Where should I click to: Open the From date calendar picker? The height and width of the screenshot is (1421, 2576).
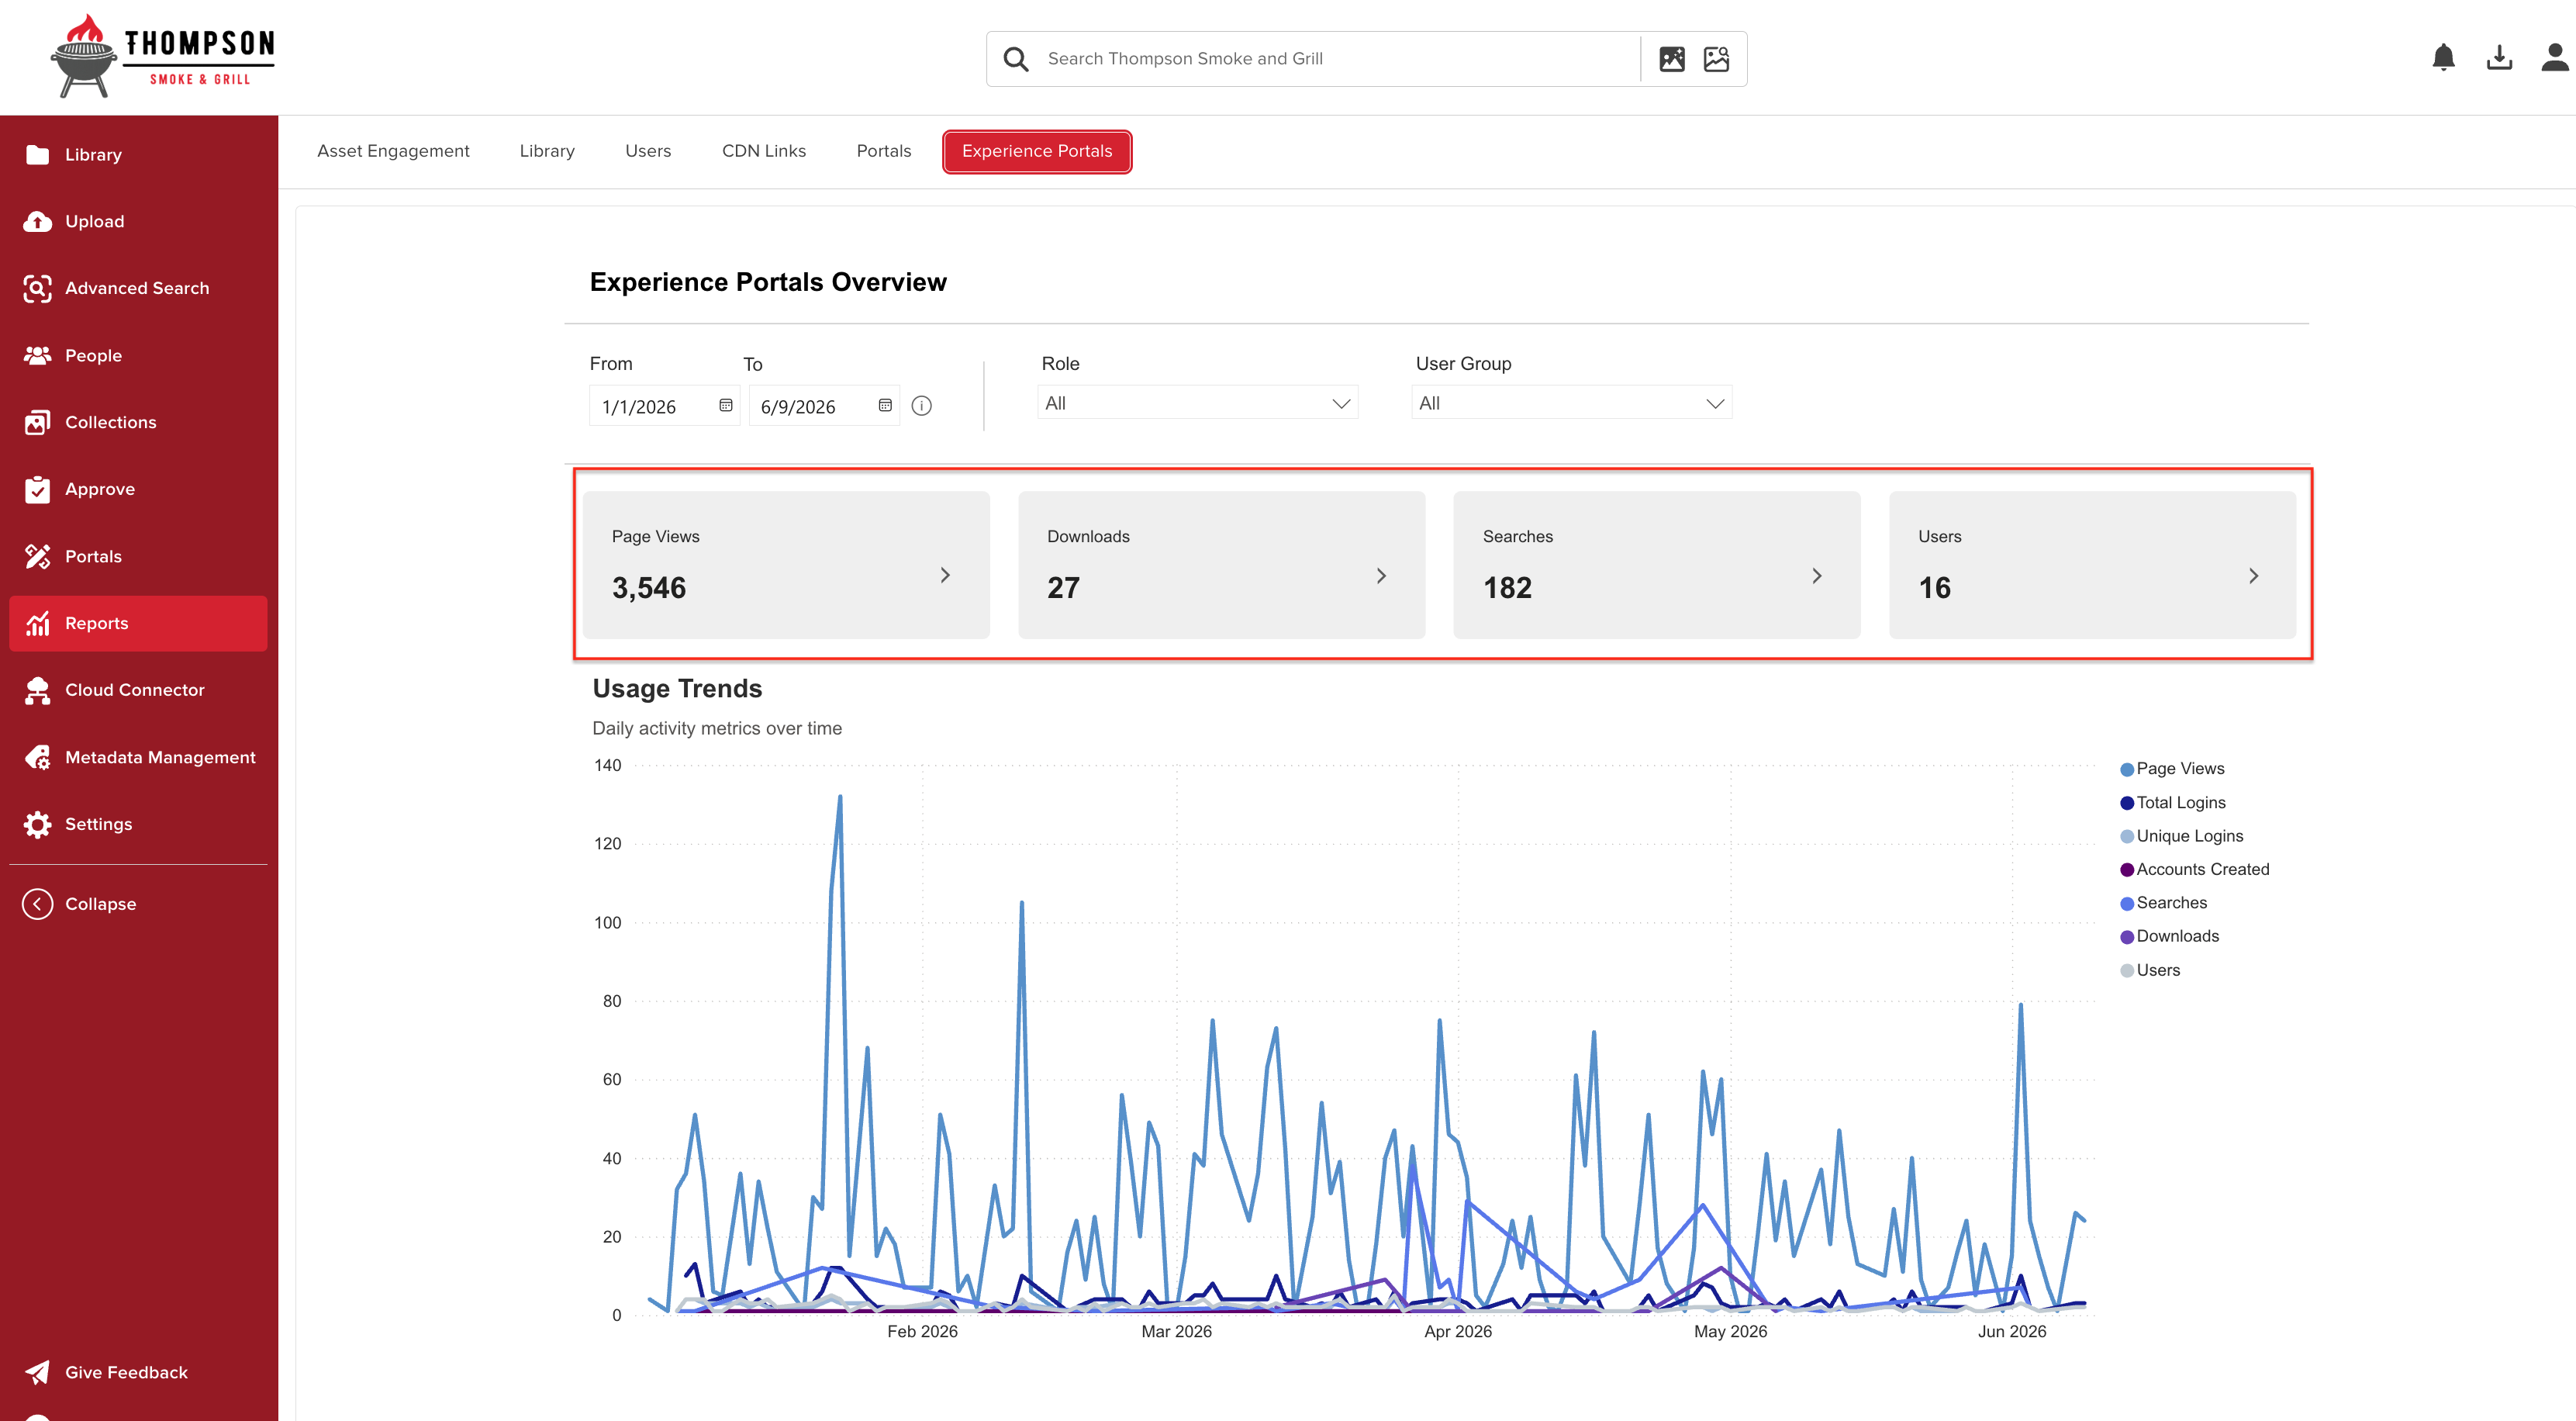pos(726,405)
